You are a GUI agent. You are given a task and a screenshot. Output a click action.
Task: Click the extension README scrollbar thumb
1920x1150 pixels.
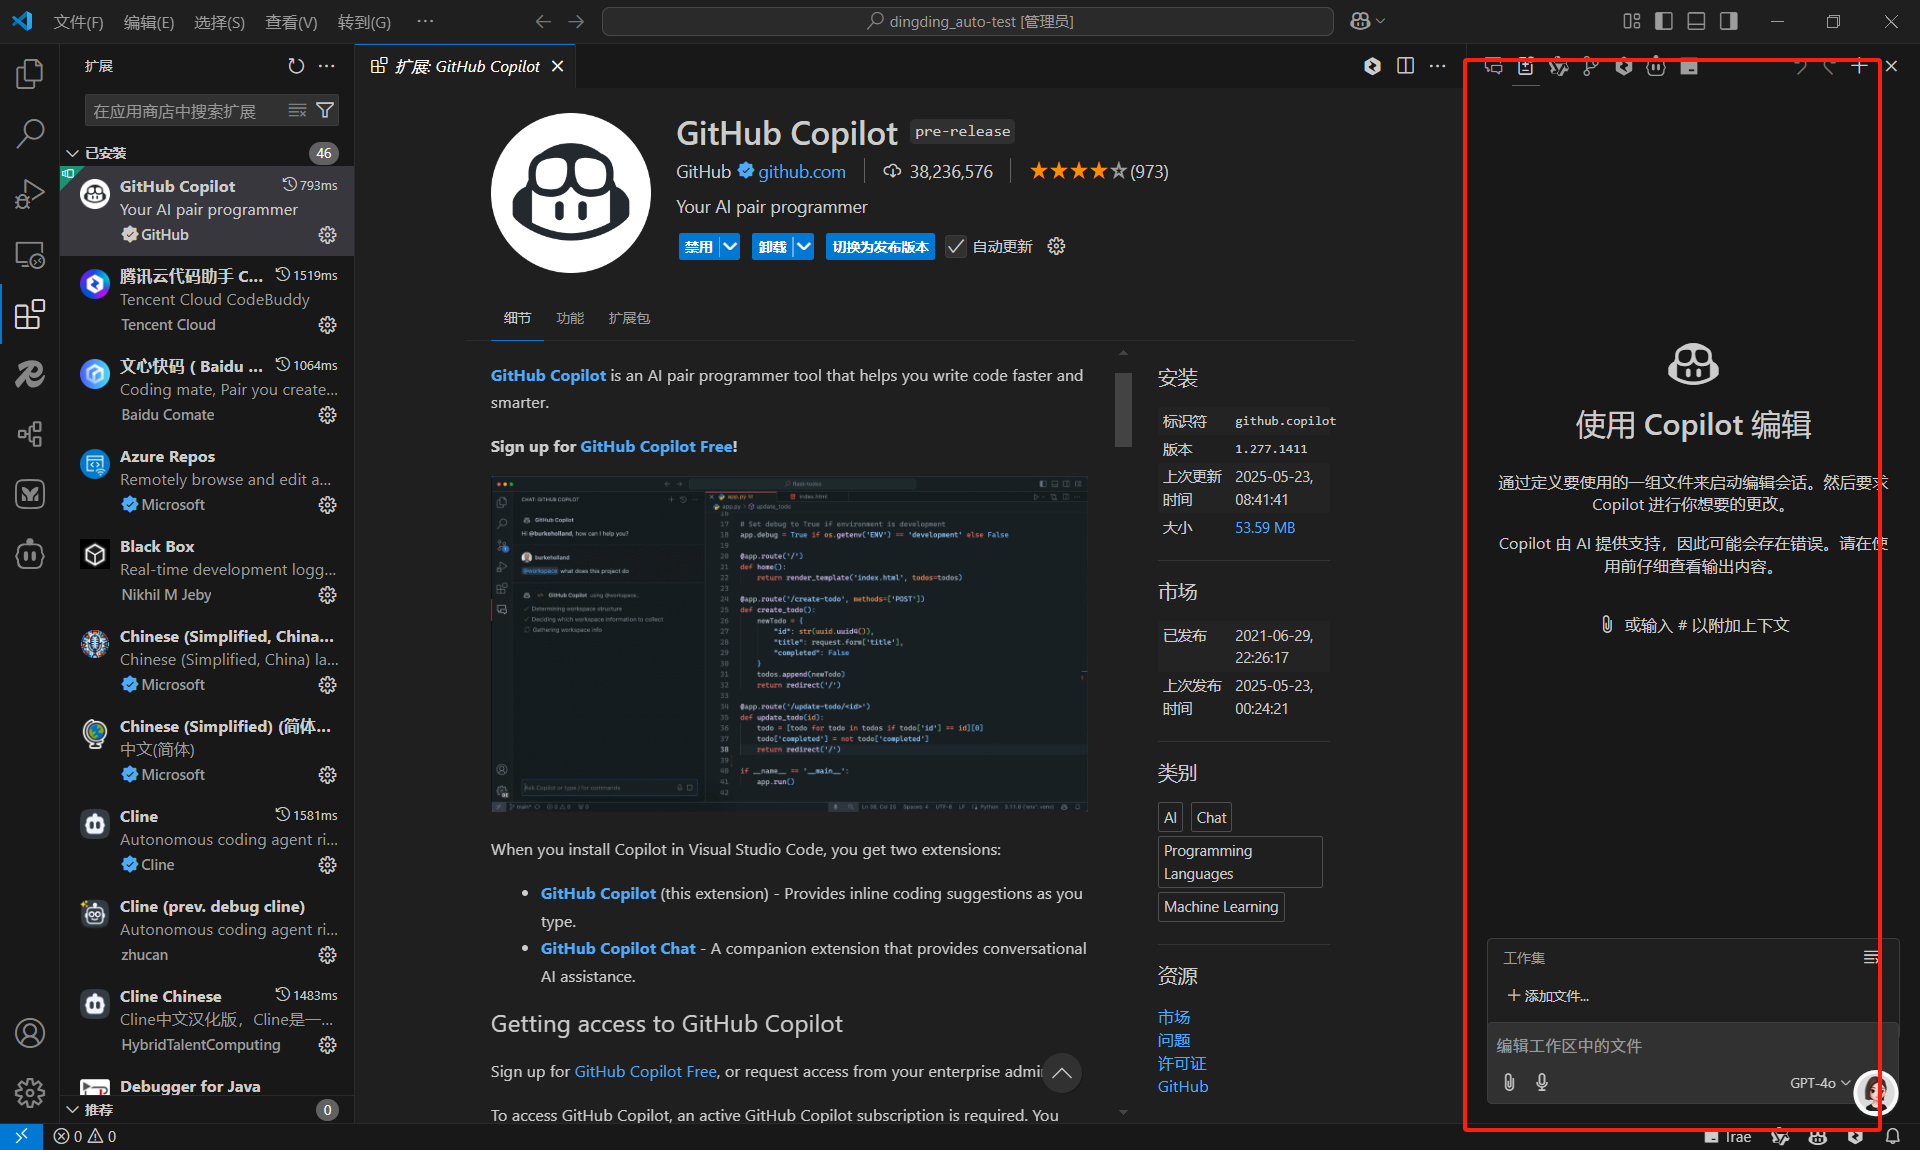coord(1123,410)
